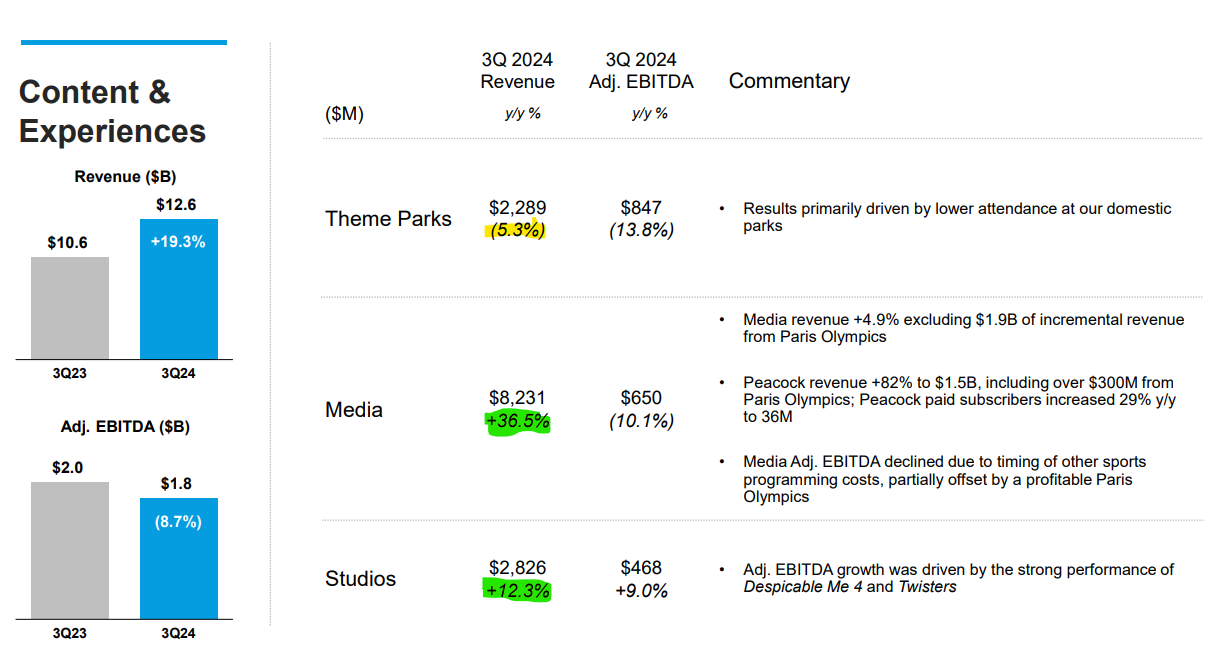Select the $847 Theme Parks EBITDA figure
Viewport: 1230px width, 655px height.
click(641, 208)
